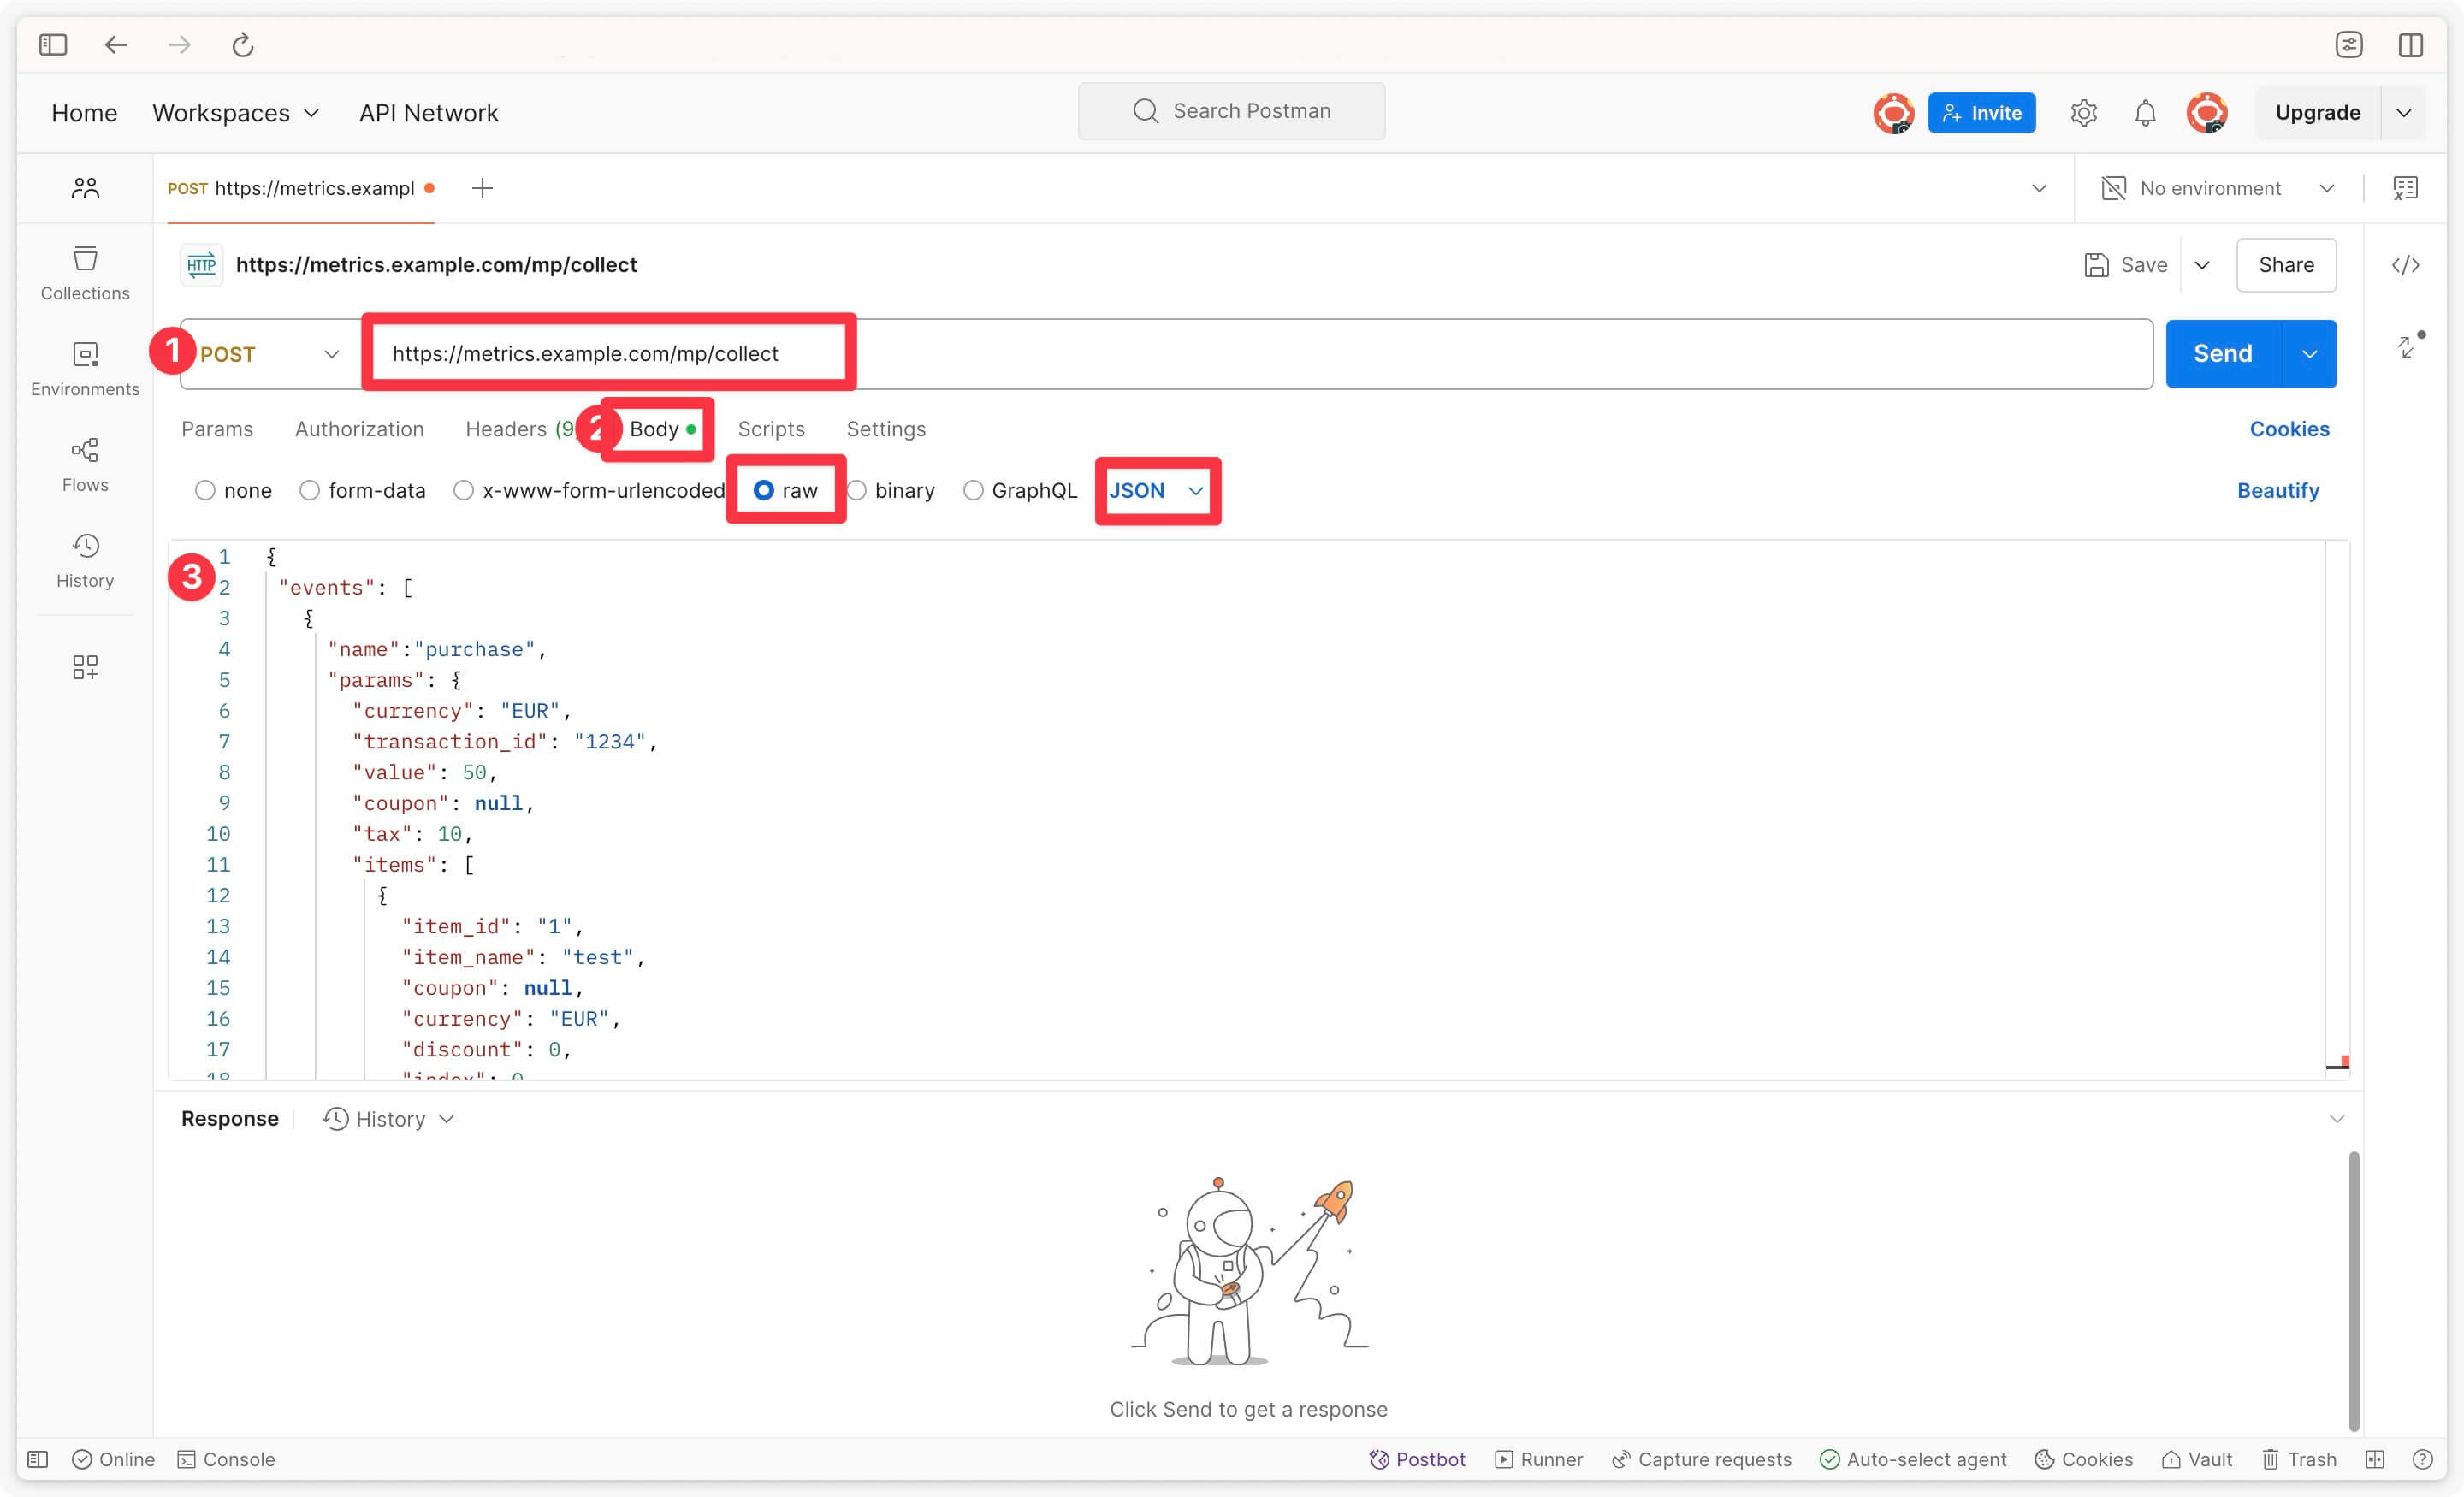Click the response pane vertical scrollbar
The width and height of the screenshot is (2464, 1497).
(x=2353, y=1290)
